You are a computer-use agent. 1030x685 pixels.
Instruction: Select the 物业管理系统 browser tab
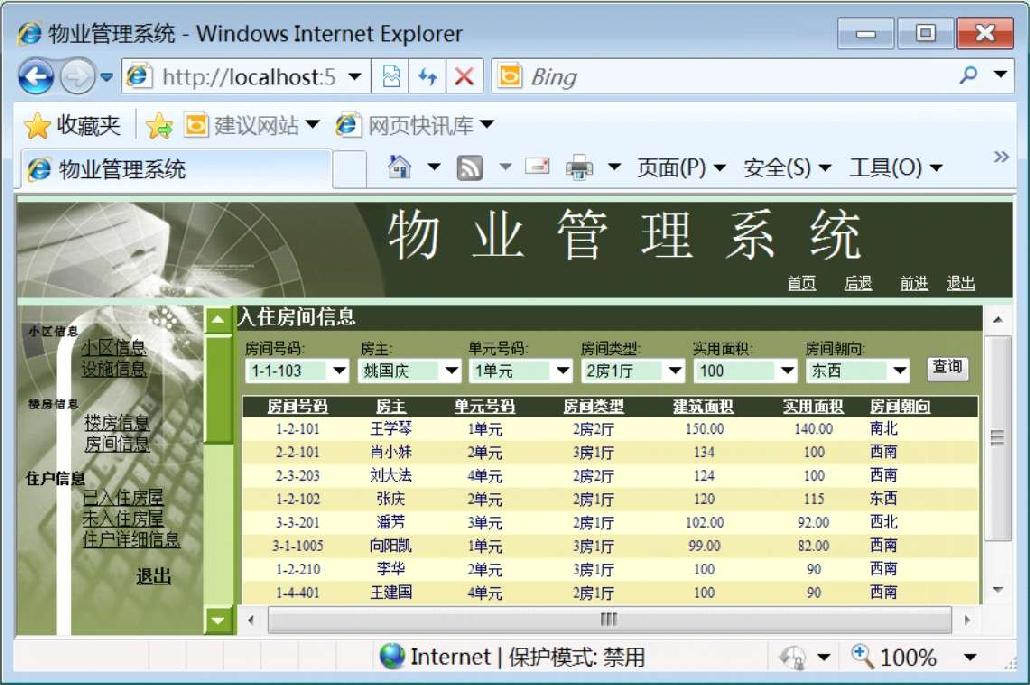pos(174,169)
